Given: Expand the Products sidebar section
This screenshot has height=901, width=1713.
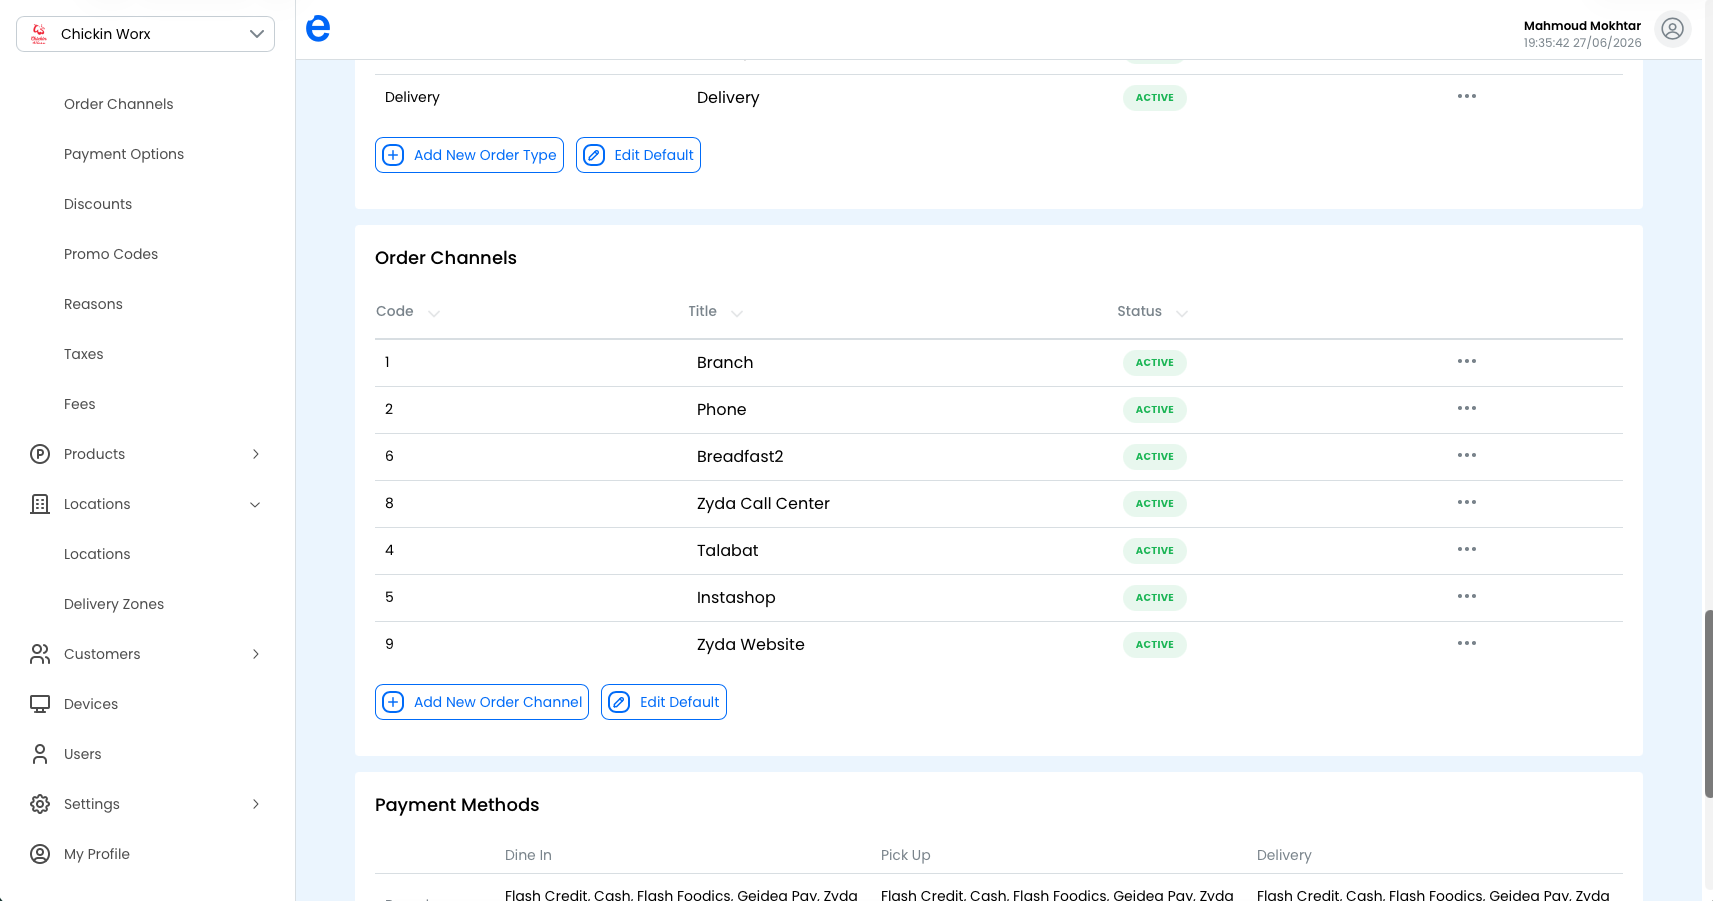Looking at the screenshot, I should tap(256, 454).
